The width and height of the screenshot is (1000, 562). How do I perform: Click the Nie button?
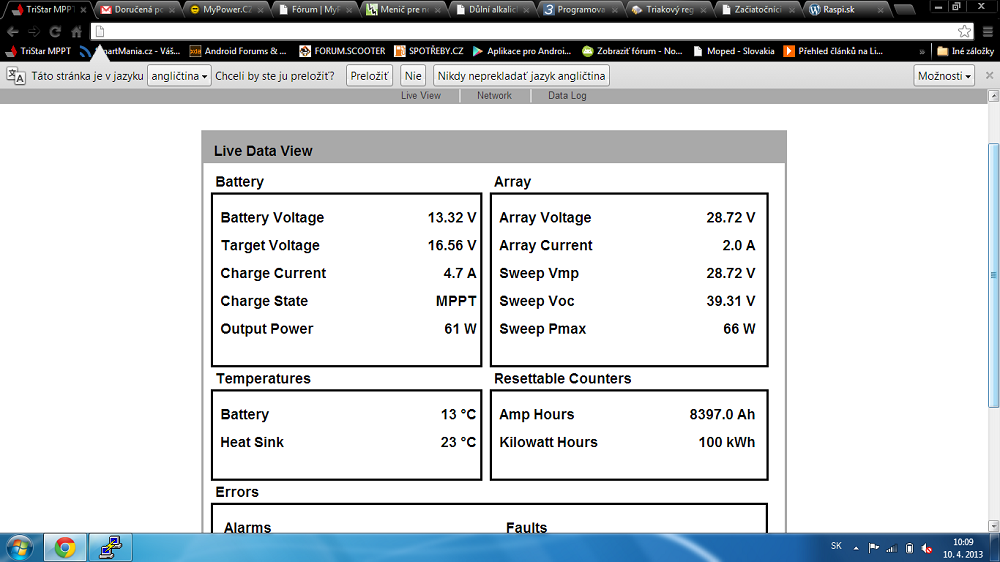pyautogui.click(x=413, y=76)
